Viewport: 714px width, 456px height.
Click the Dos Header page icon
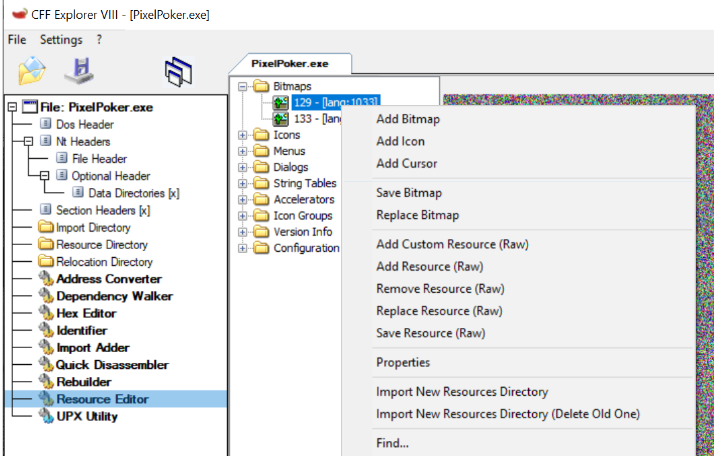tap(46, 123)
